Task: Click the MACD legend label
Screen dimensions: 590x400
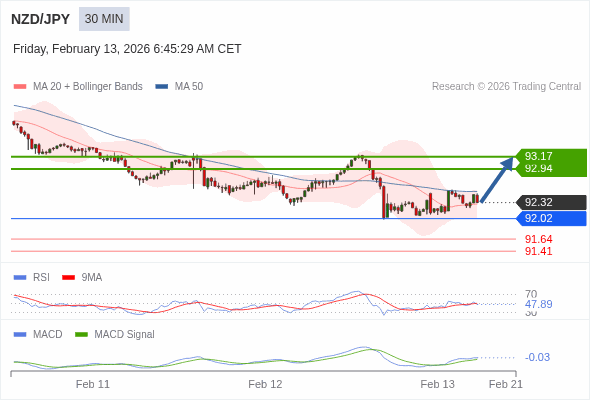Action: pos(48,335)
